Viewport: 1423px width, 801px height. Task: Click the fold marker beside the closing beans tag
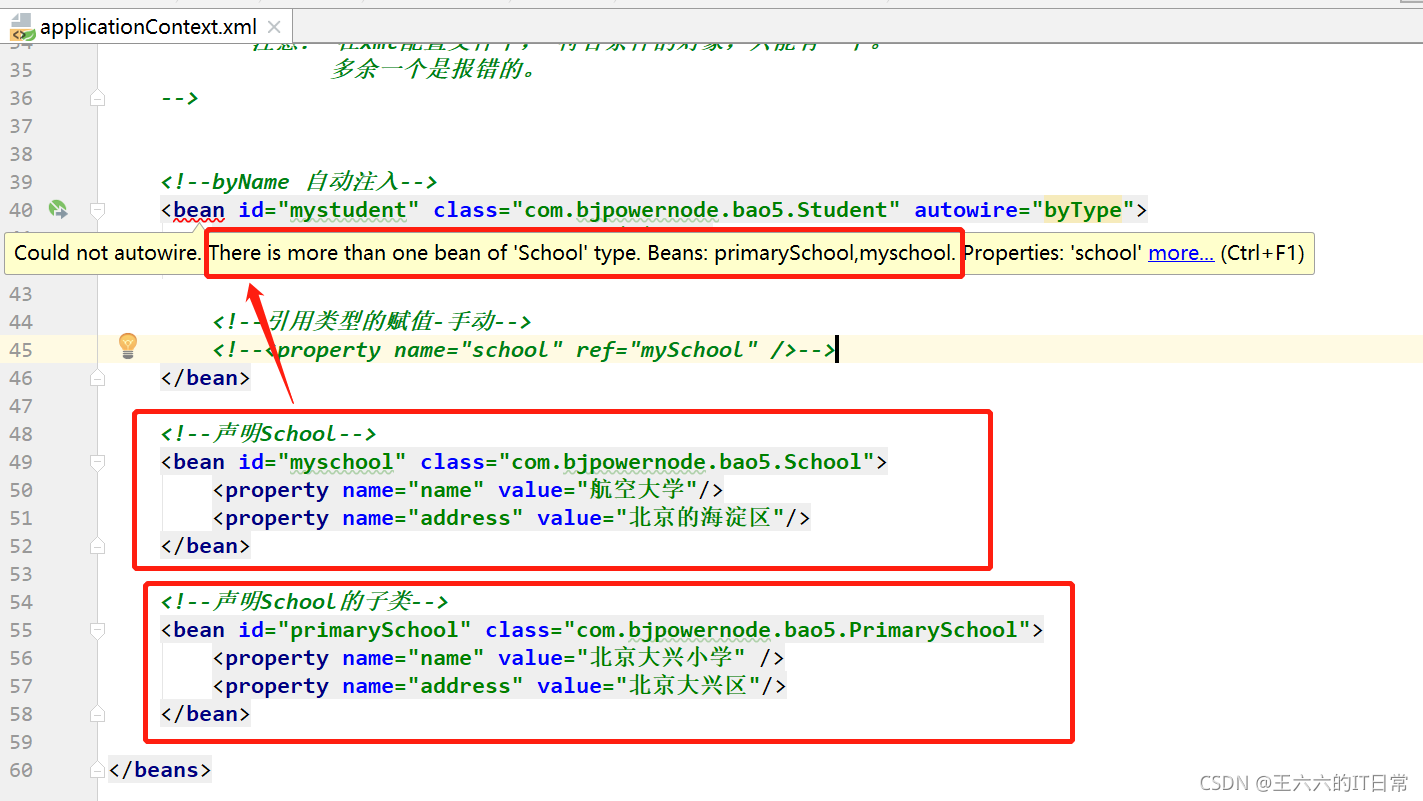pos(97,770)
